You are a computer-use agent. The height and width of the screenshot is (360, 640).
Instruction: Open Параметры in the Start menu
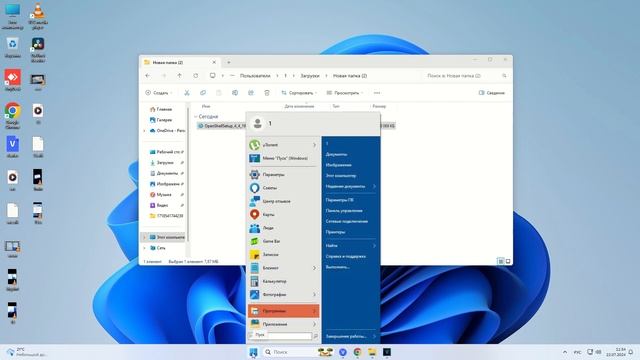click(283, 175)
